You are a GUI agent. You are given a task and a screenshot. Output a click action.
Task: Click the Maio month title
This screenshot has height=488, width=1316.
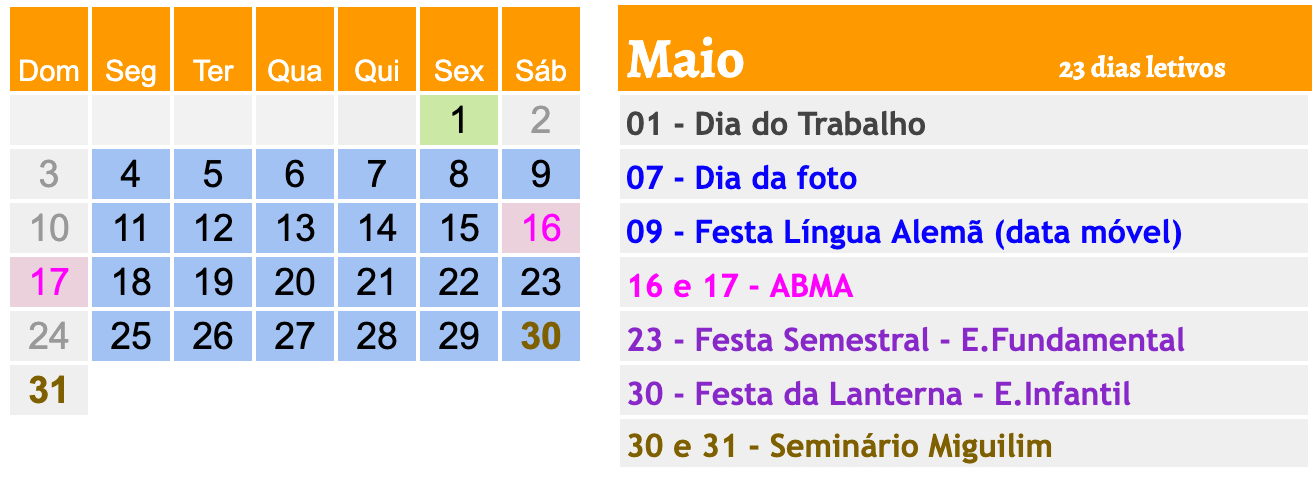point(686,60)
